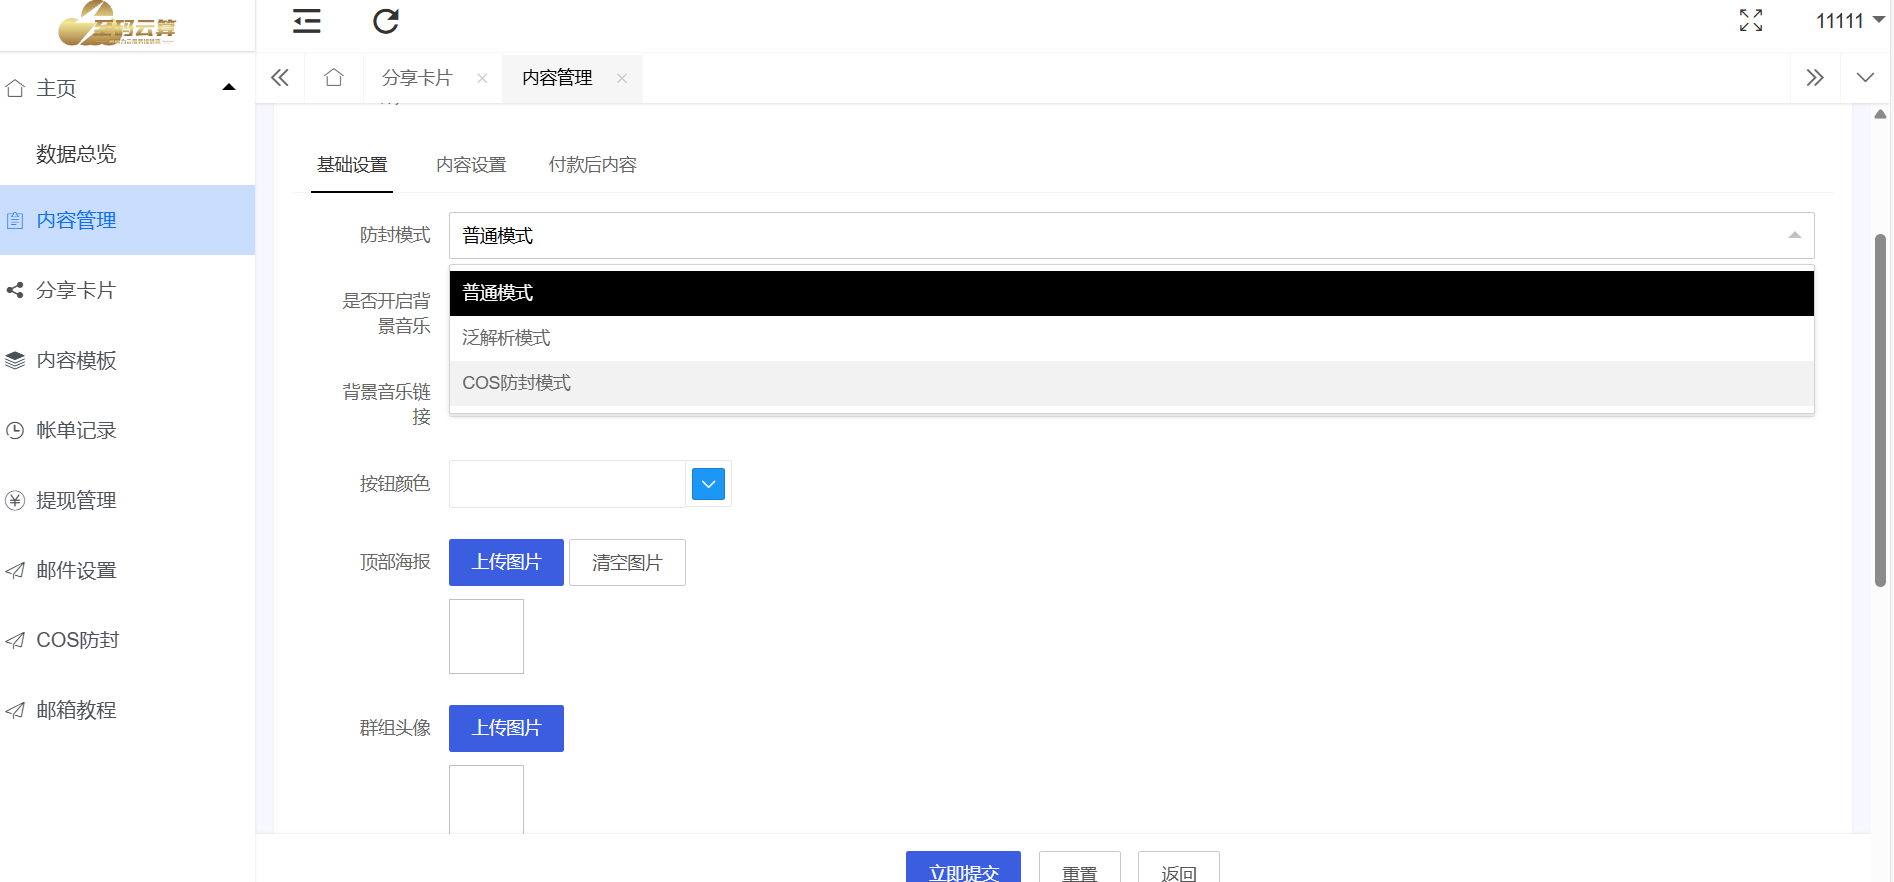Toggle the sidebar collapse icon

307,21
